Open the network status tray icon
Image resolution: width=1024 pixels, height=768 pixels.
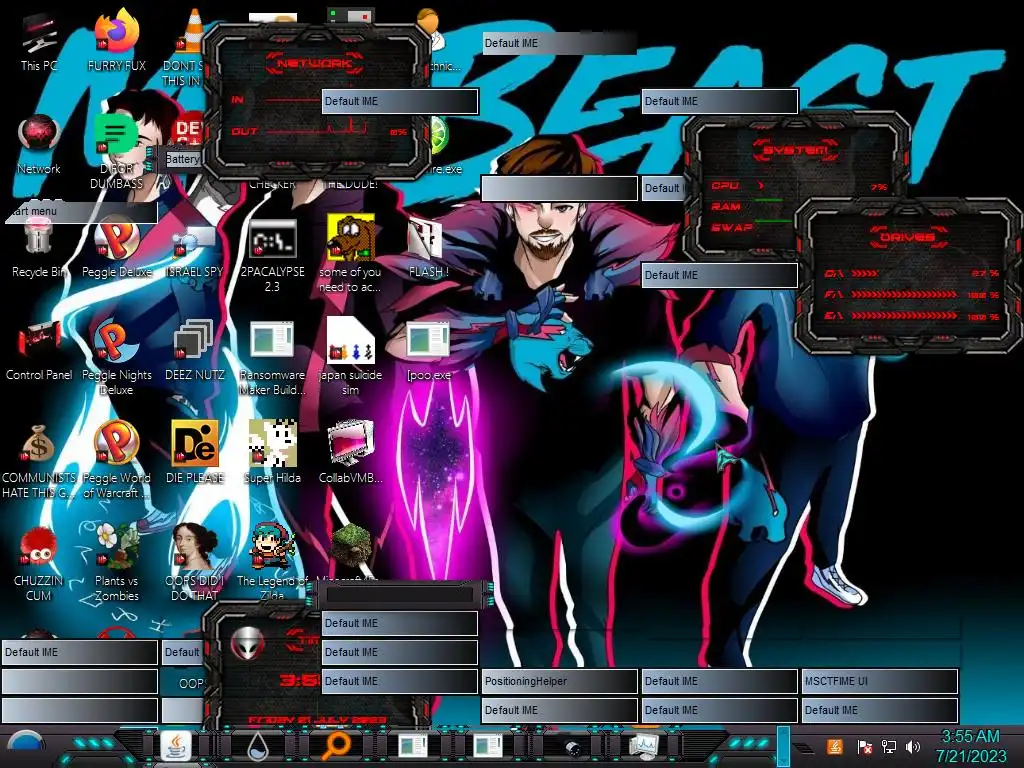point(888,746)
